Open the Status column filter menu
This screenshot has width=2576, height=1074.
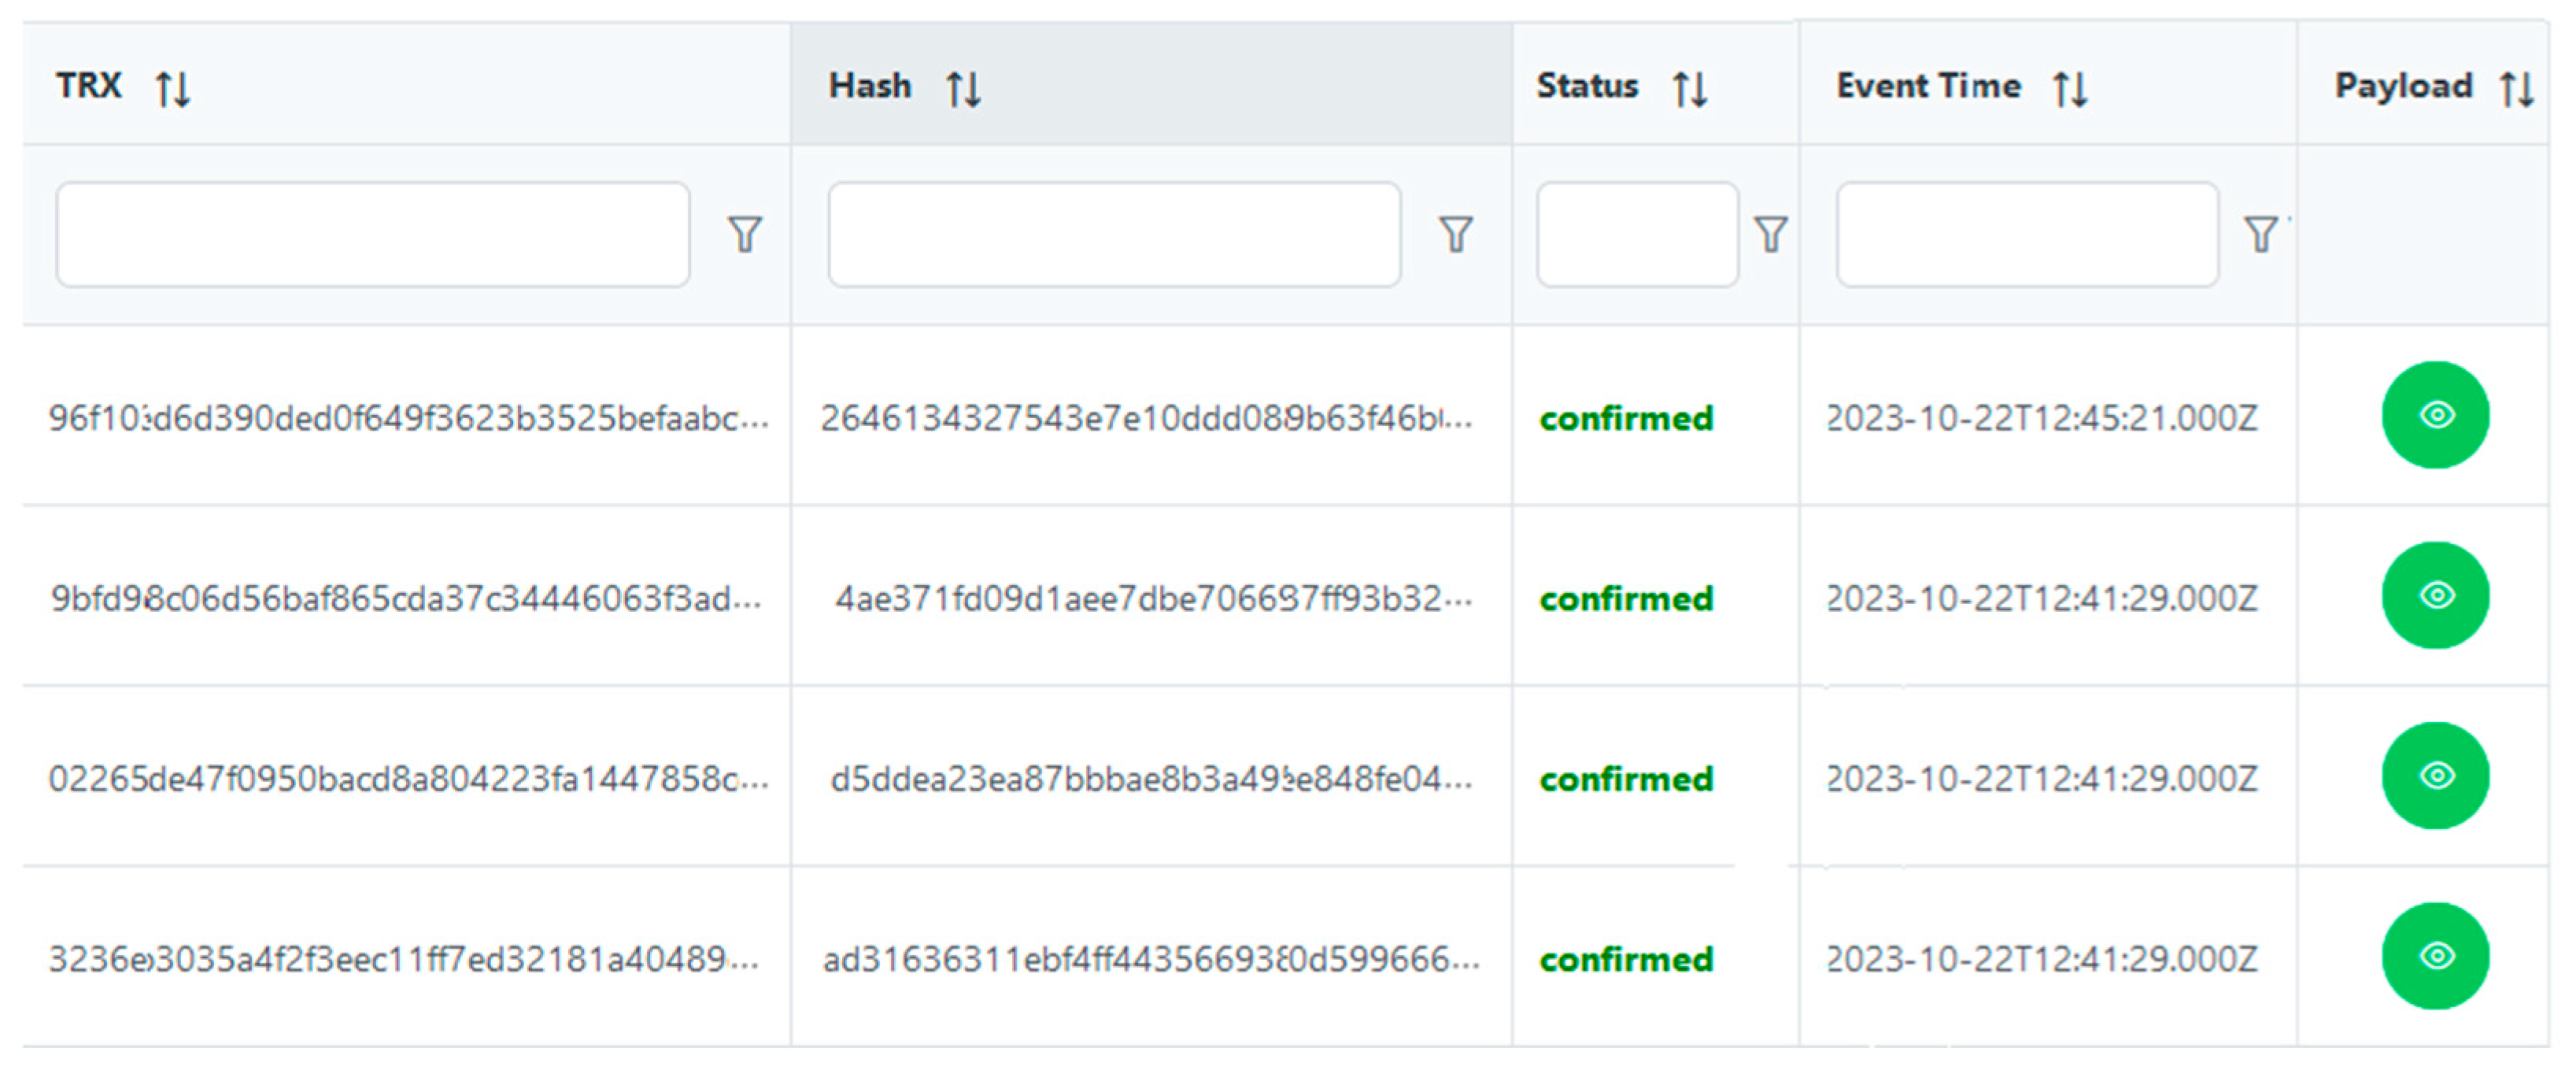(x=1771, y=234)
